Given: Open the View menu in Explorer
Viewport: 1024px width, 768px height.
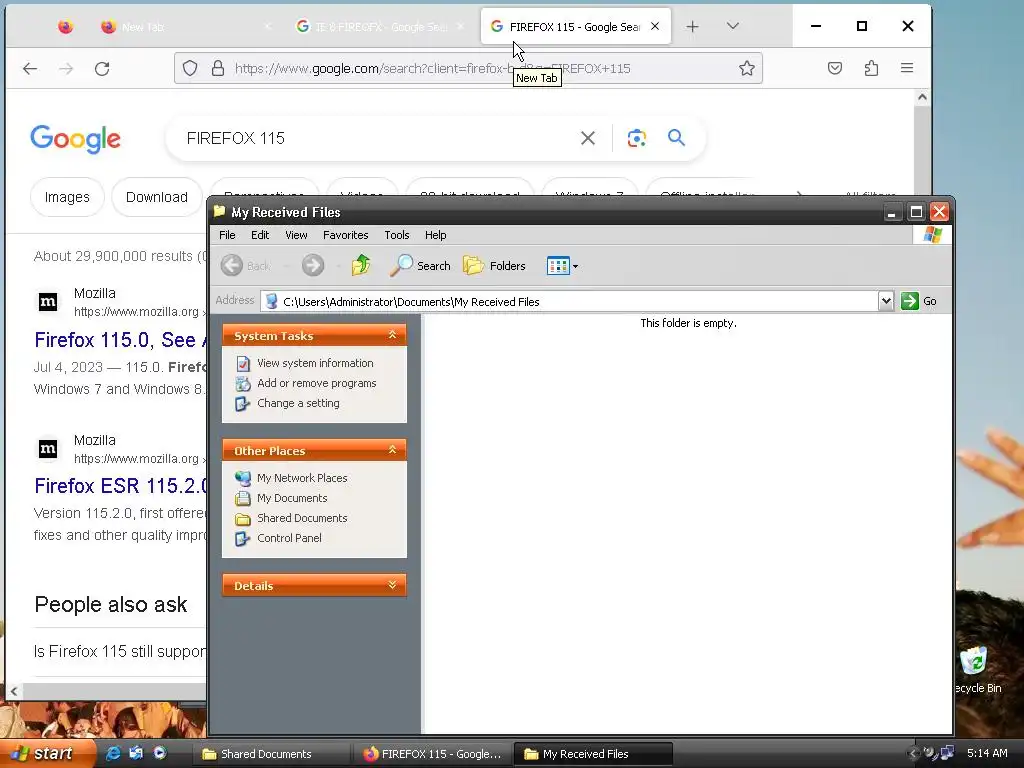Looking at the screenshot, I should [296, 235].
